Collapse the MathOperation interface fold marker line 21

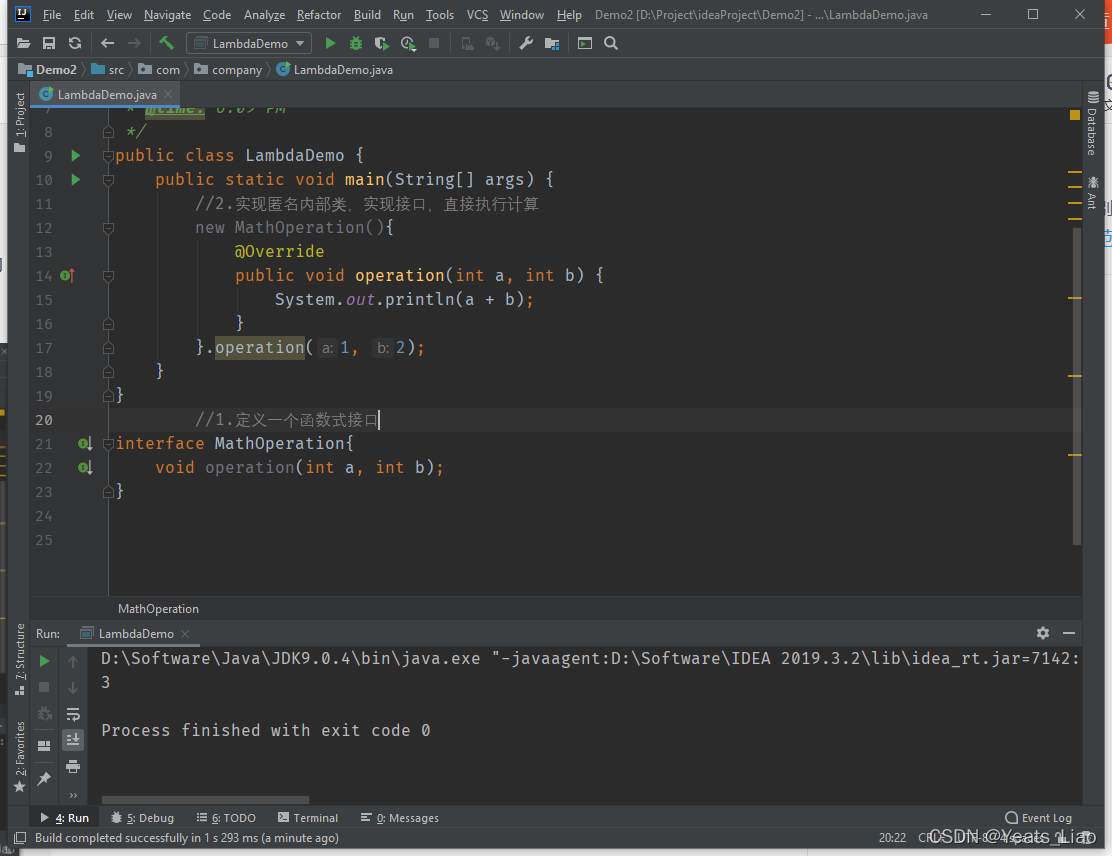(x=109, y=444)
